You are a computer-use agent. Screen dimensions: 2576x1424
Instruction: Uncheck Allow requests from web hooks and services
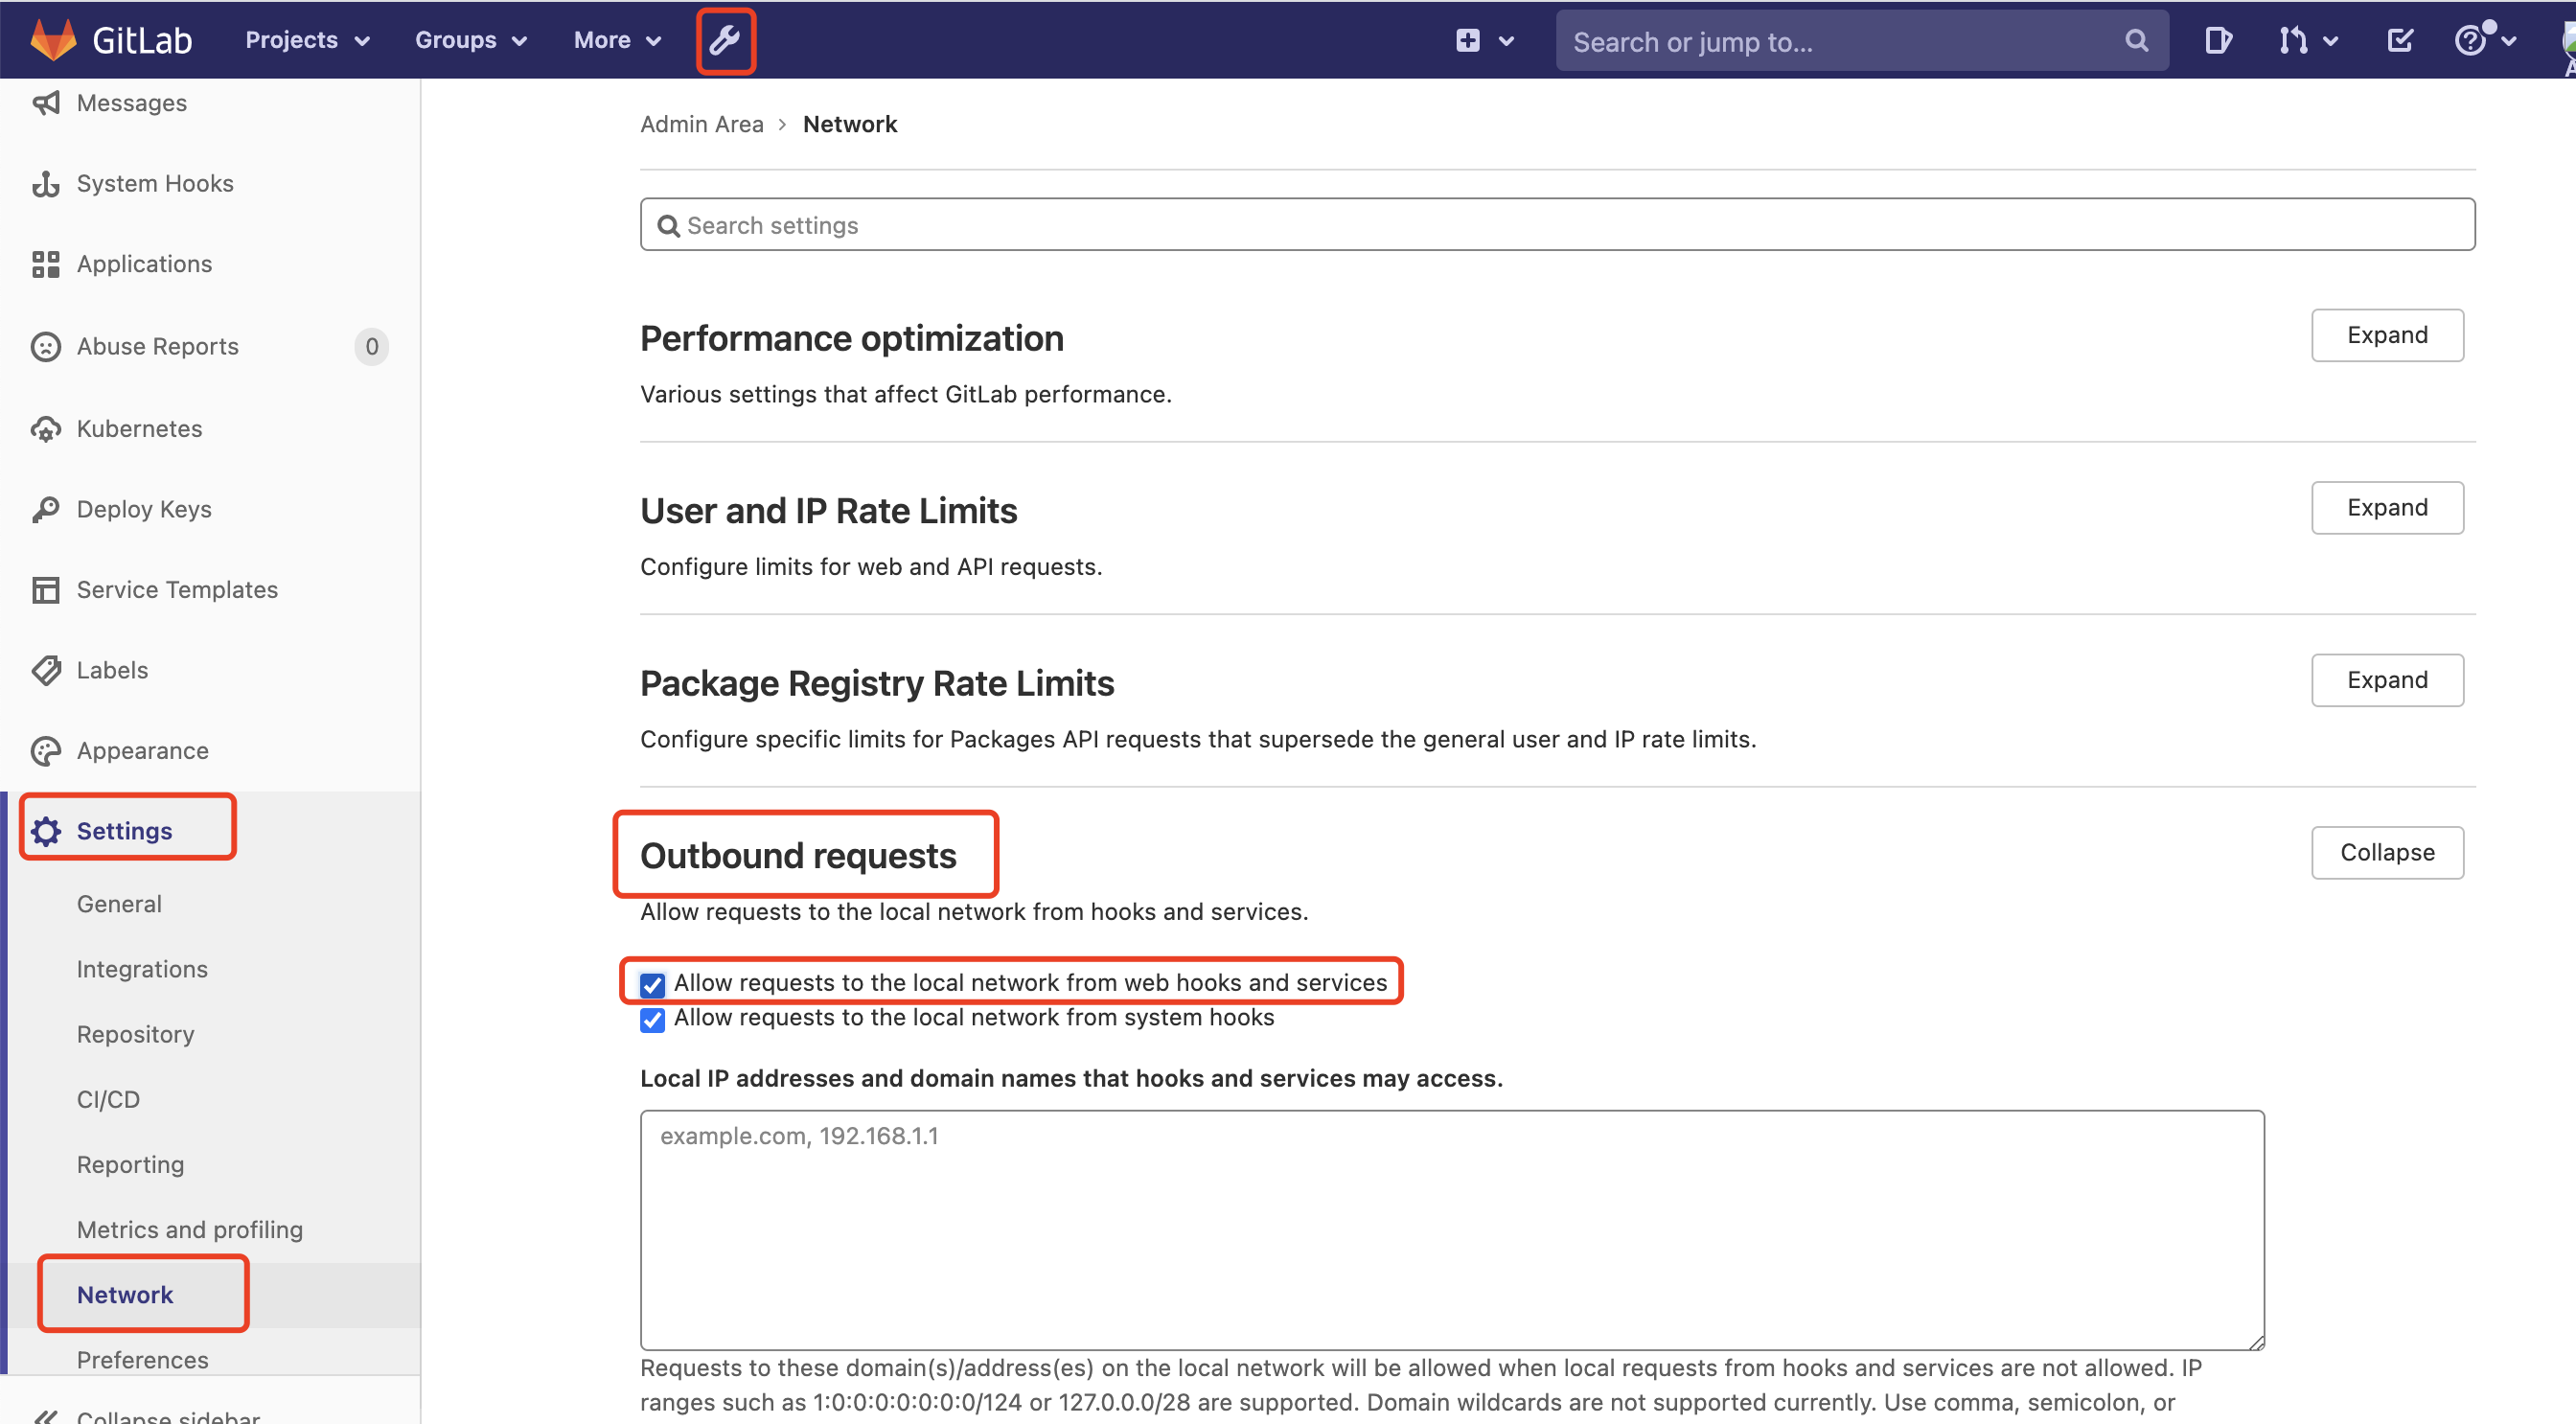pos(652,985)
